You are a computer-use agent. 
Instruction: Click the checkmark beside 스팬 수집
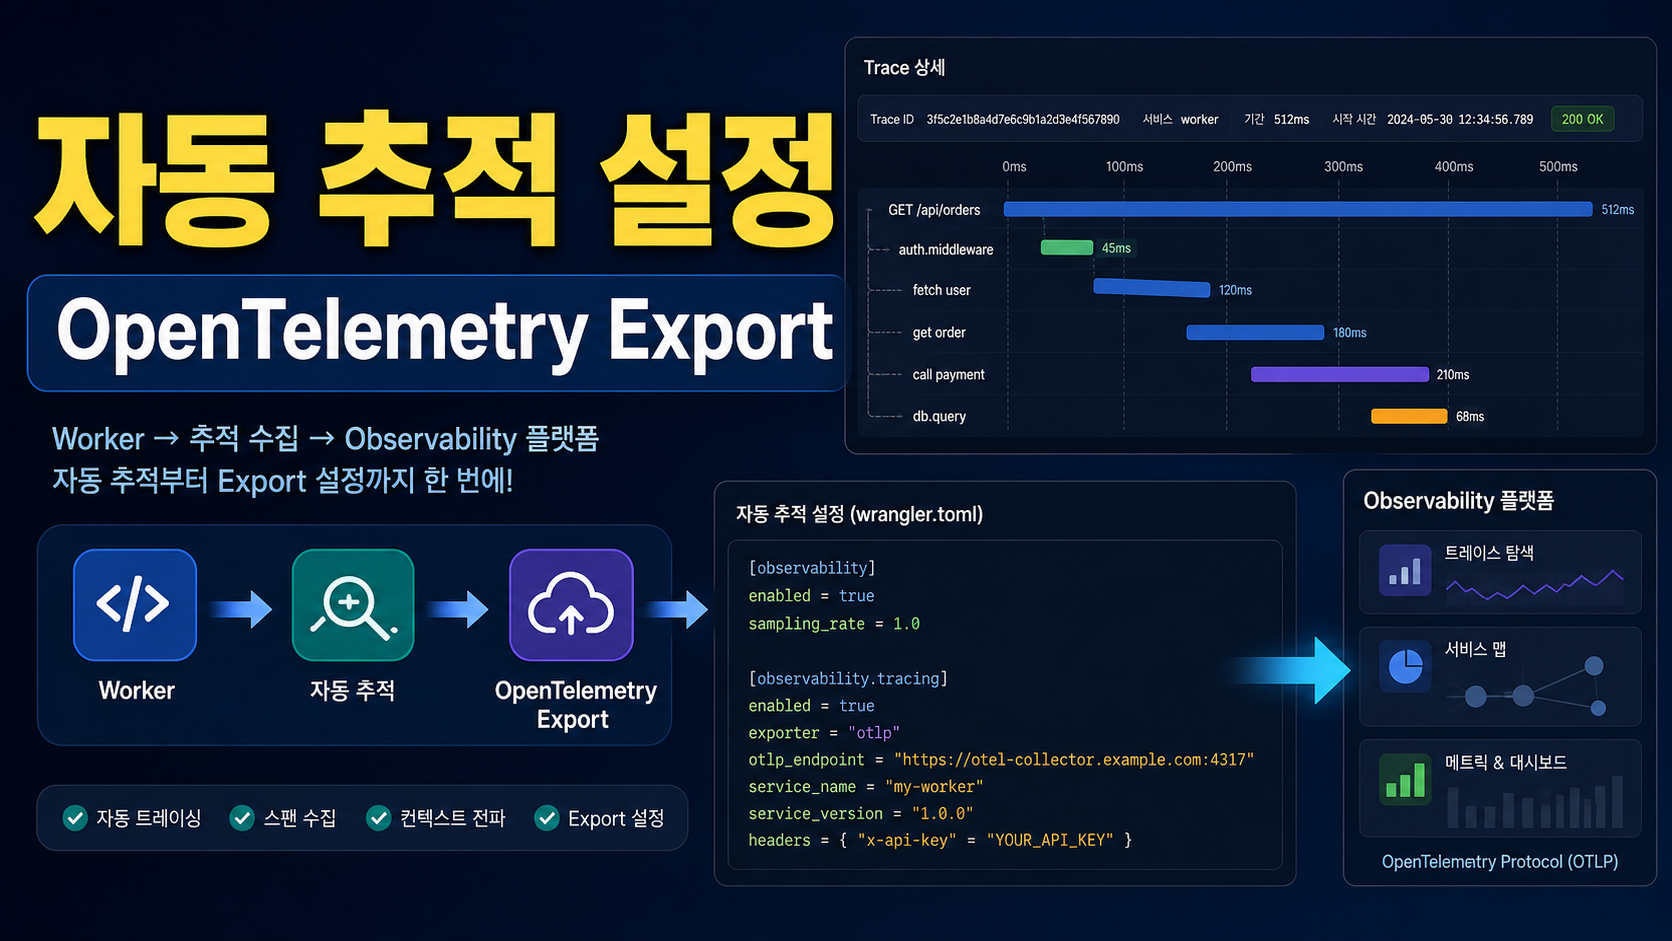pos(242,818)
